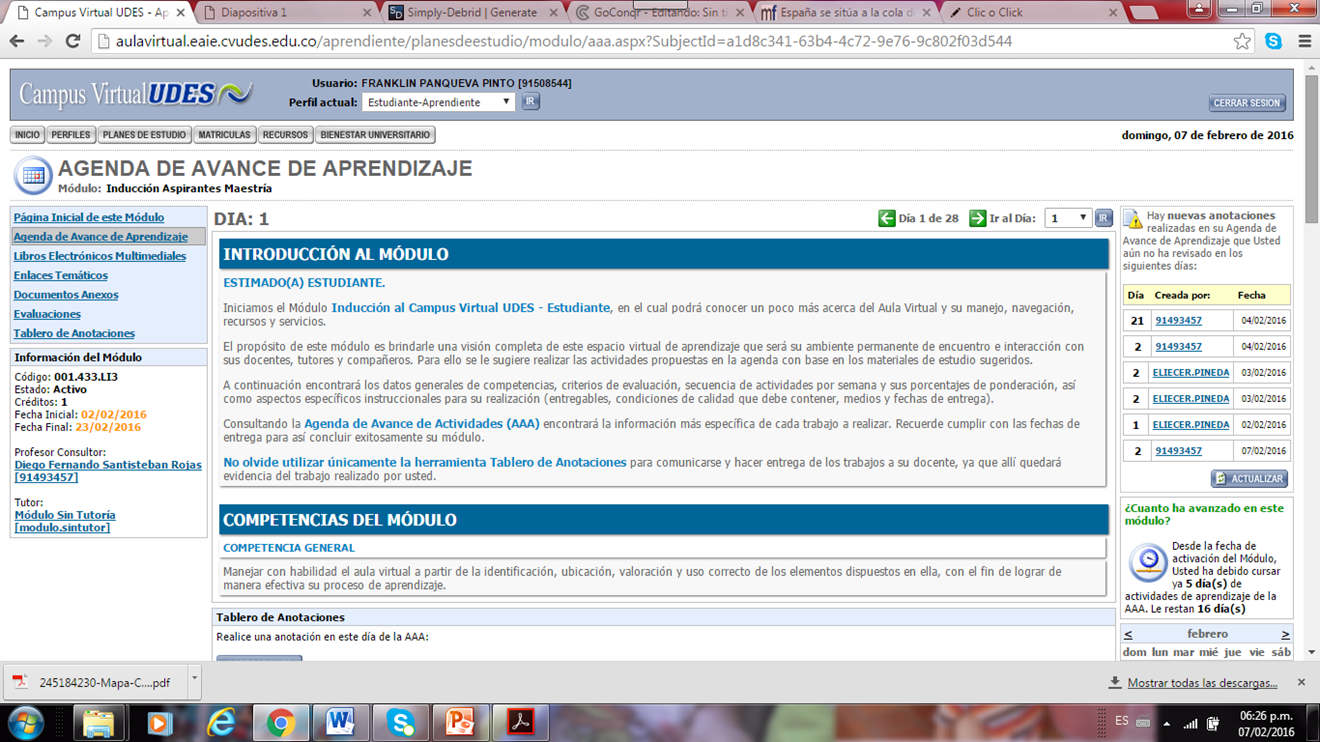Open professor Diego Fernando Santisteban Rojas link
1320x742 pixels.
[x=108, y=471]
